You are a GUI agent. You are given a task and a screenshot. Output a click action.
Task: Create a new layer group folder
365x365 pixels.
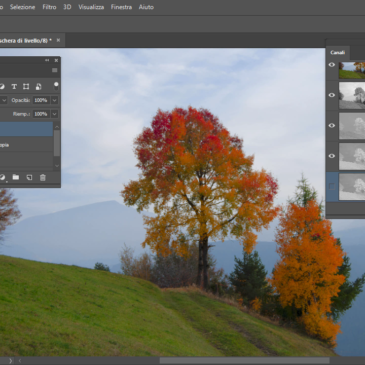[16, 177]
